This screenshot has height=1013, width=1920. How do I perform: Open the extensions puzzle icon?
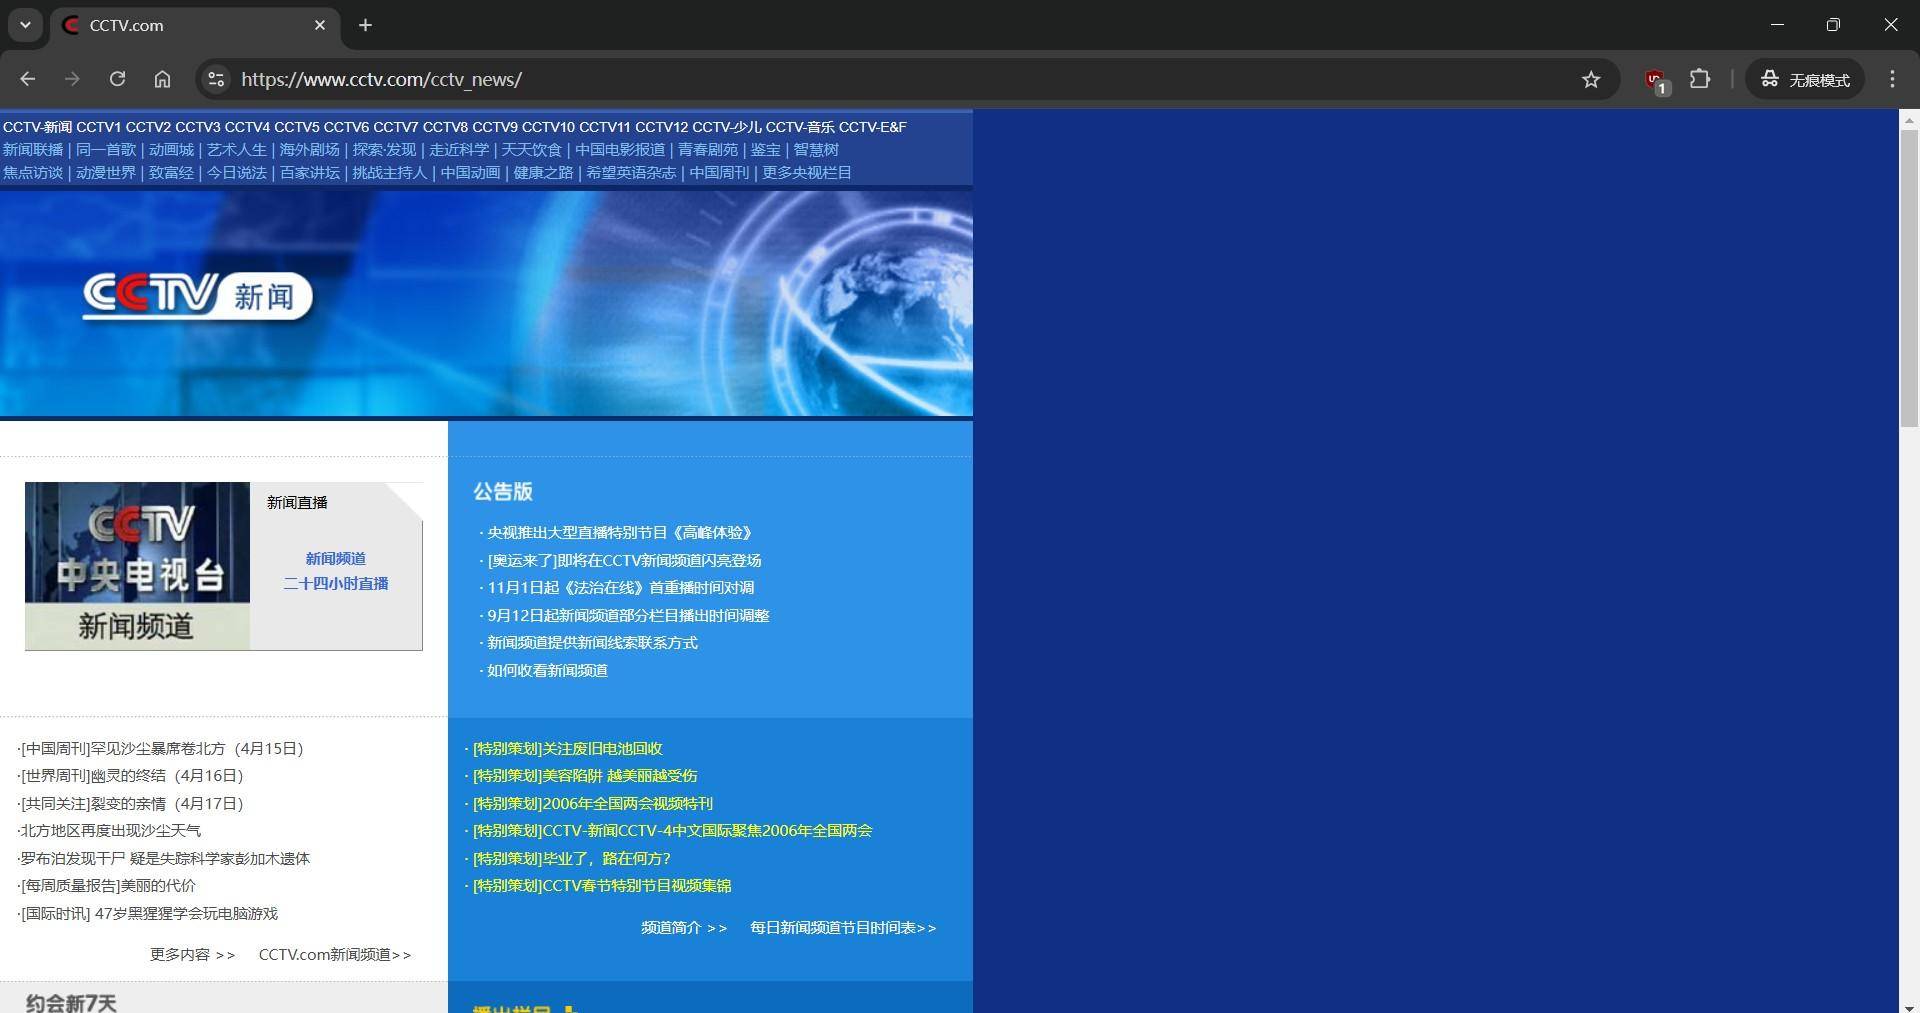click(1700, 79)
